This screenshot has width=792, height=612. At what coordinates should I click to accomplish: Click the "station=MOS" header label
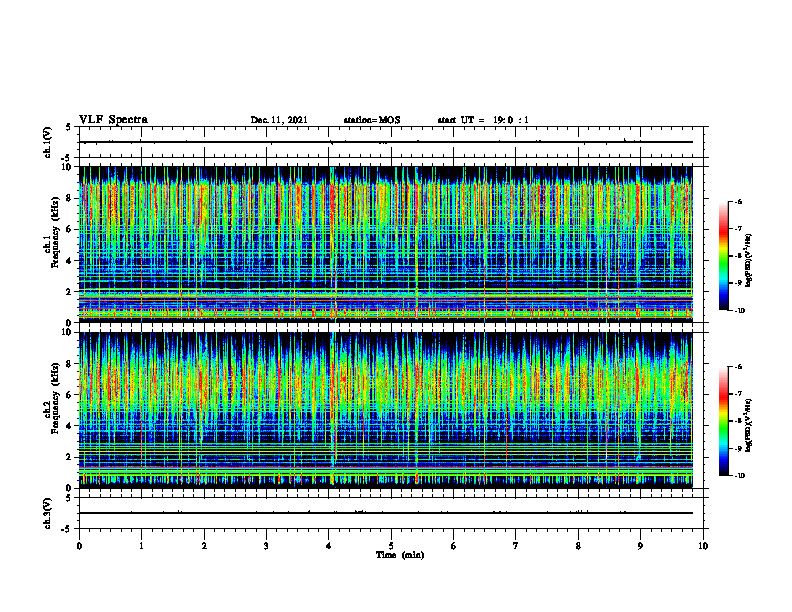point(372,120)
